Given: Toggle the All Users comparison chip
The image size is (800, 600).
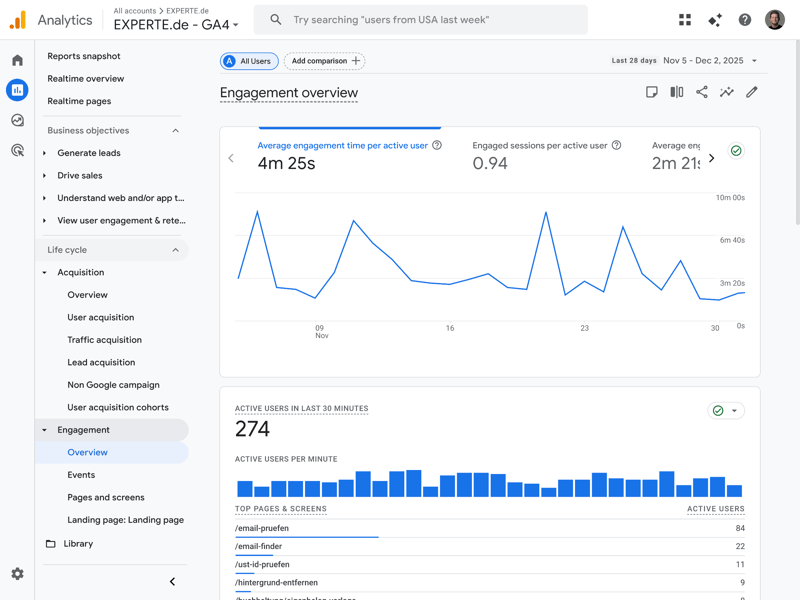Looking at the screenshot, I should tap(249, 61).
